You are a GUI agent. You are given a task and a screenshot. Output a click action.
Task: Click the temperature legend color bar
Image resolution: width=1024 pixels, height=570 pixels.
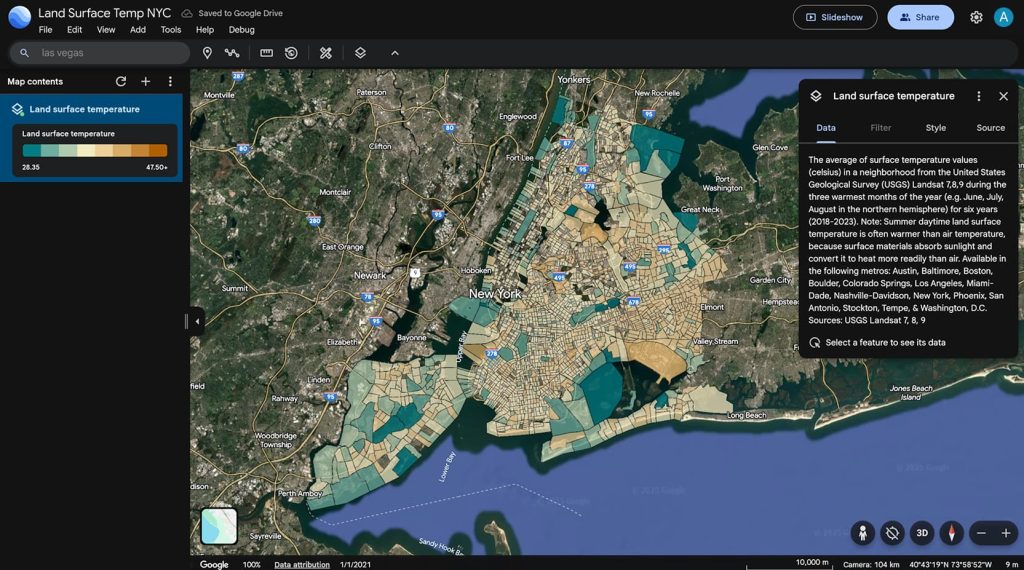95,151
